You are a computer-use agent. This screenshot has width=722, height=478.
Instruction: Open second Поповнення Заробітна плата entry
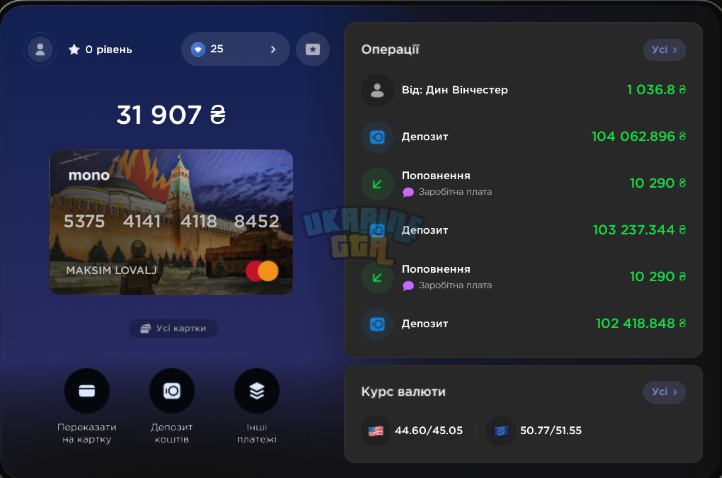pyautogui.click(x=524, y=277)
